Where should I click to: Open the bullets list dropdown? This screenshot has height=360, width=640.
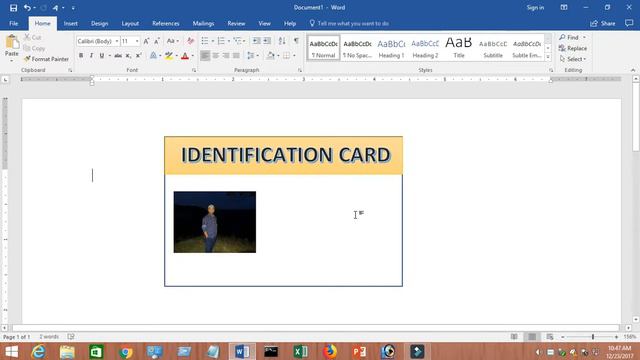pyautogui.click(x=213, y=41)
